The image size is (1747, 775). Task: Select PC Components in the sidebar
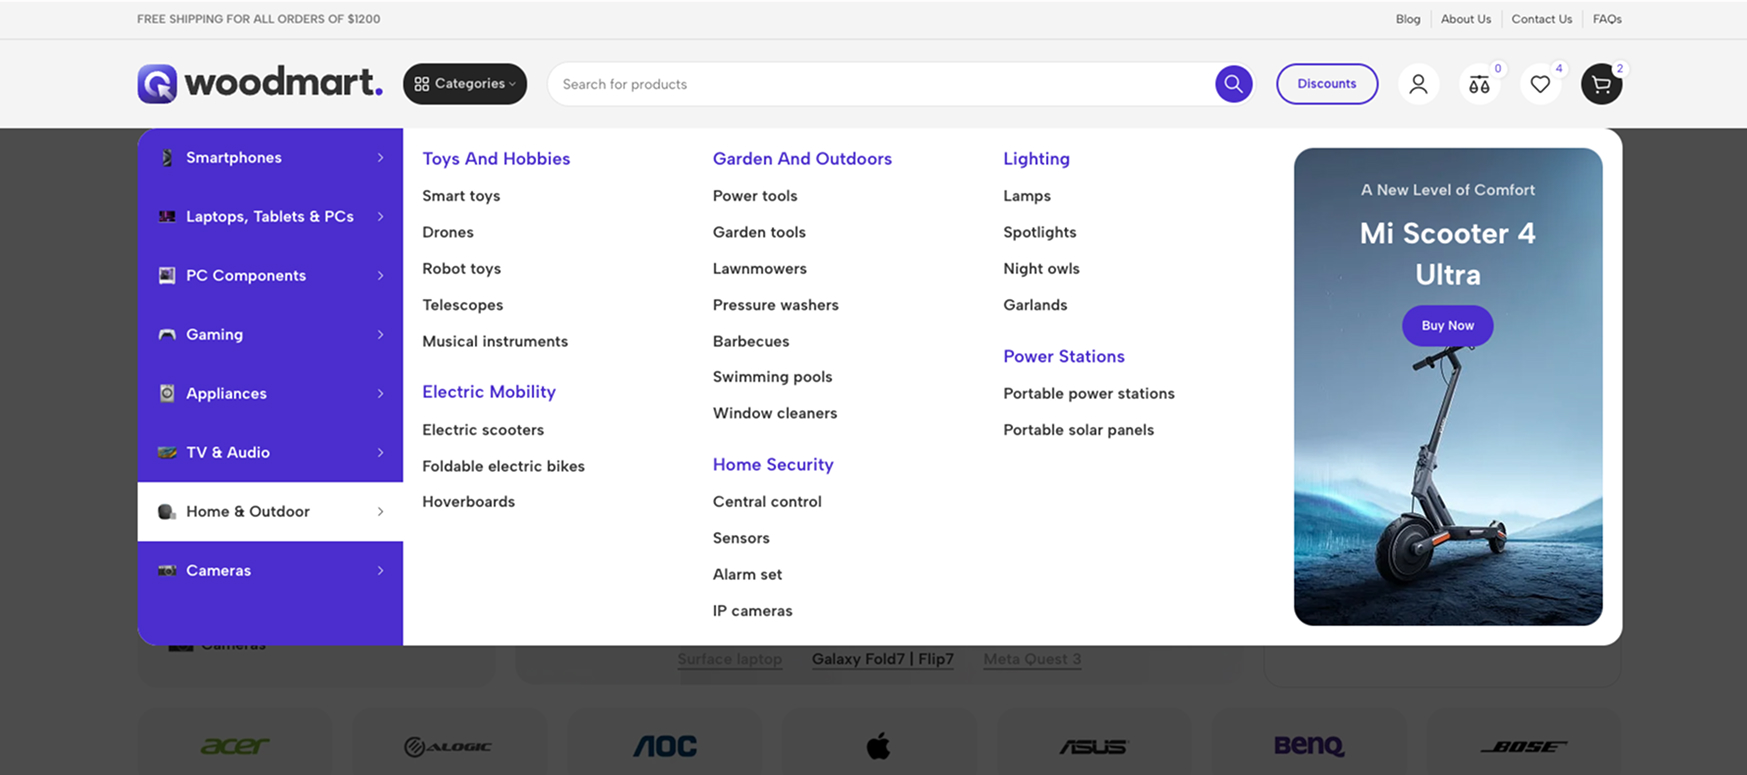coord(246,276)
